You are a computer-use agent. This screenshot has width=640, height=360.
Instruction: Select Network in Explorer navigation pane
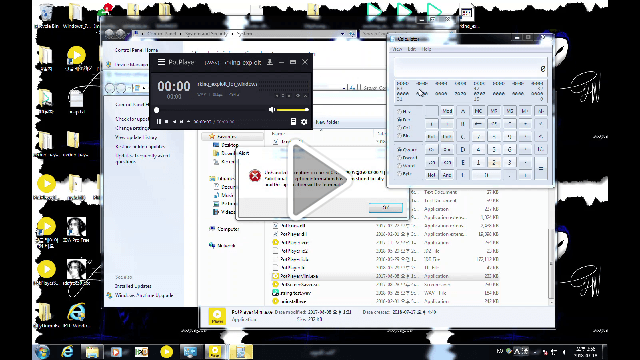pos(226,245)
